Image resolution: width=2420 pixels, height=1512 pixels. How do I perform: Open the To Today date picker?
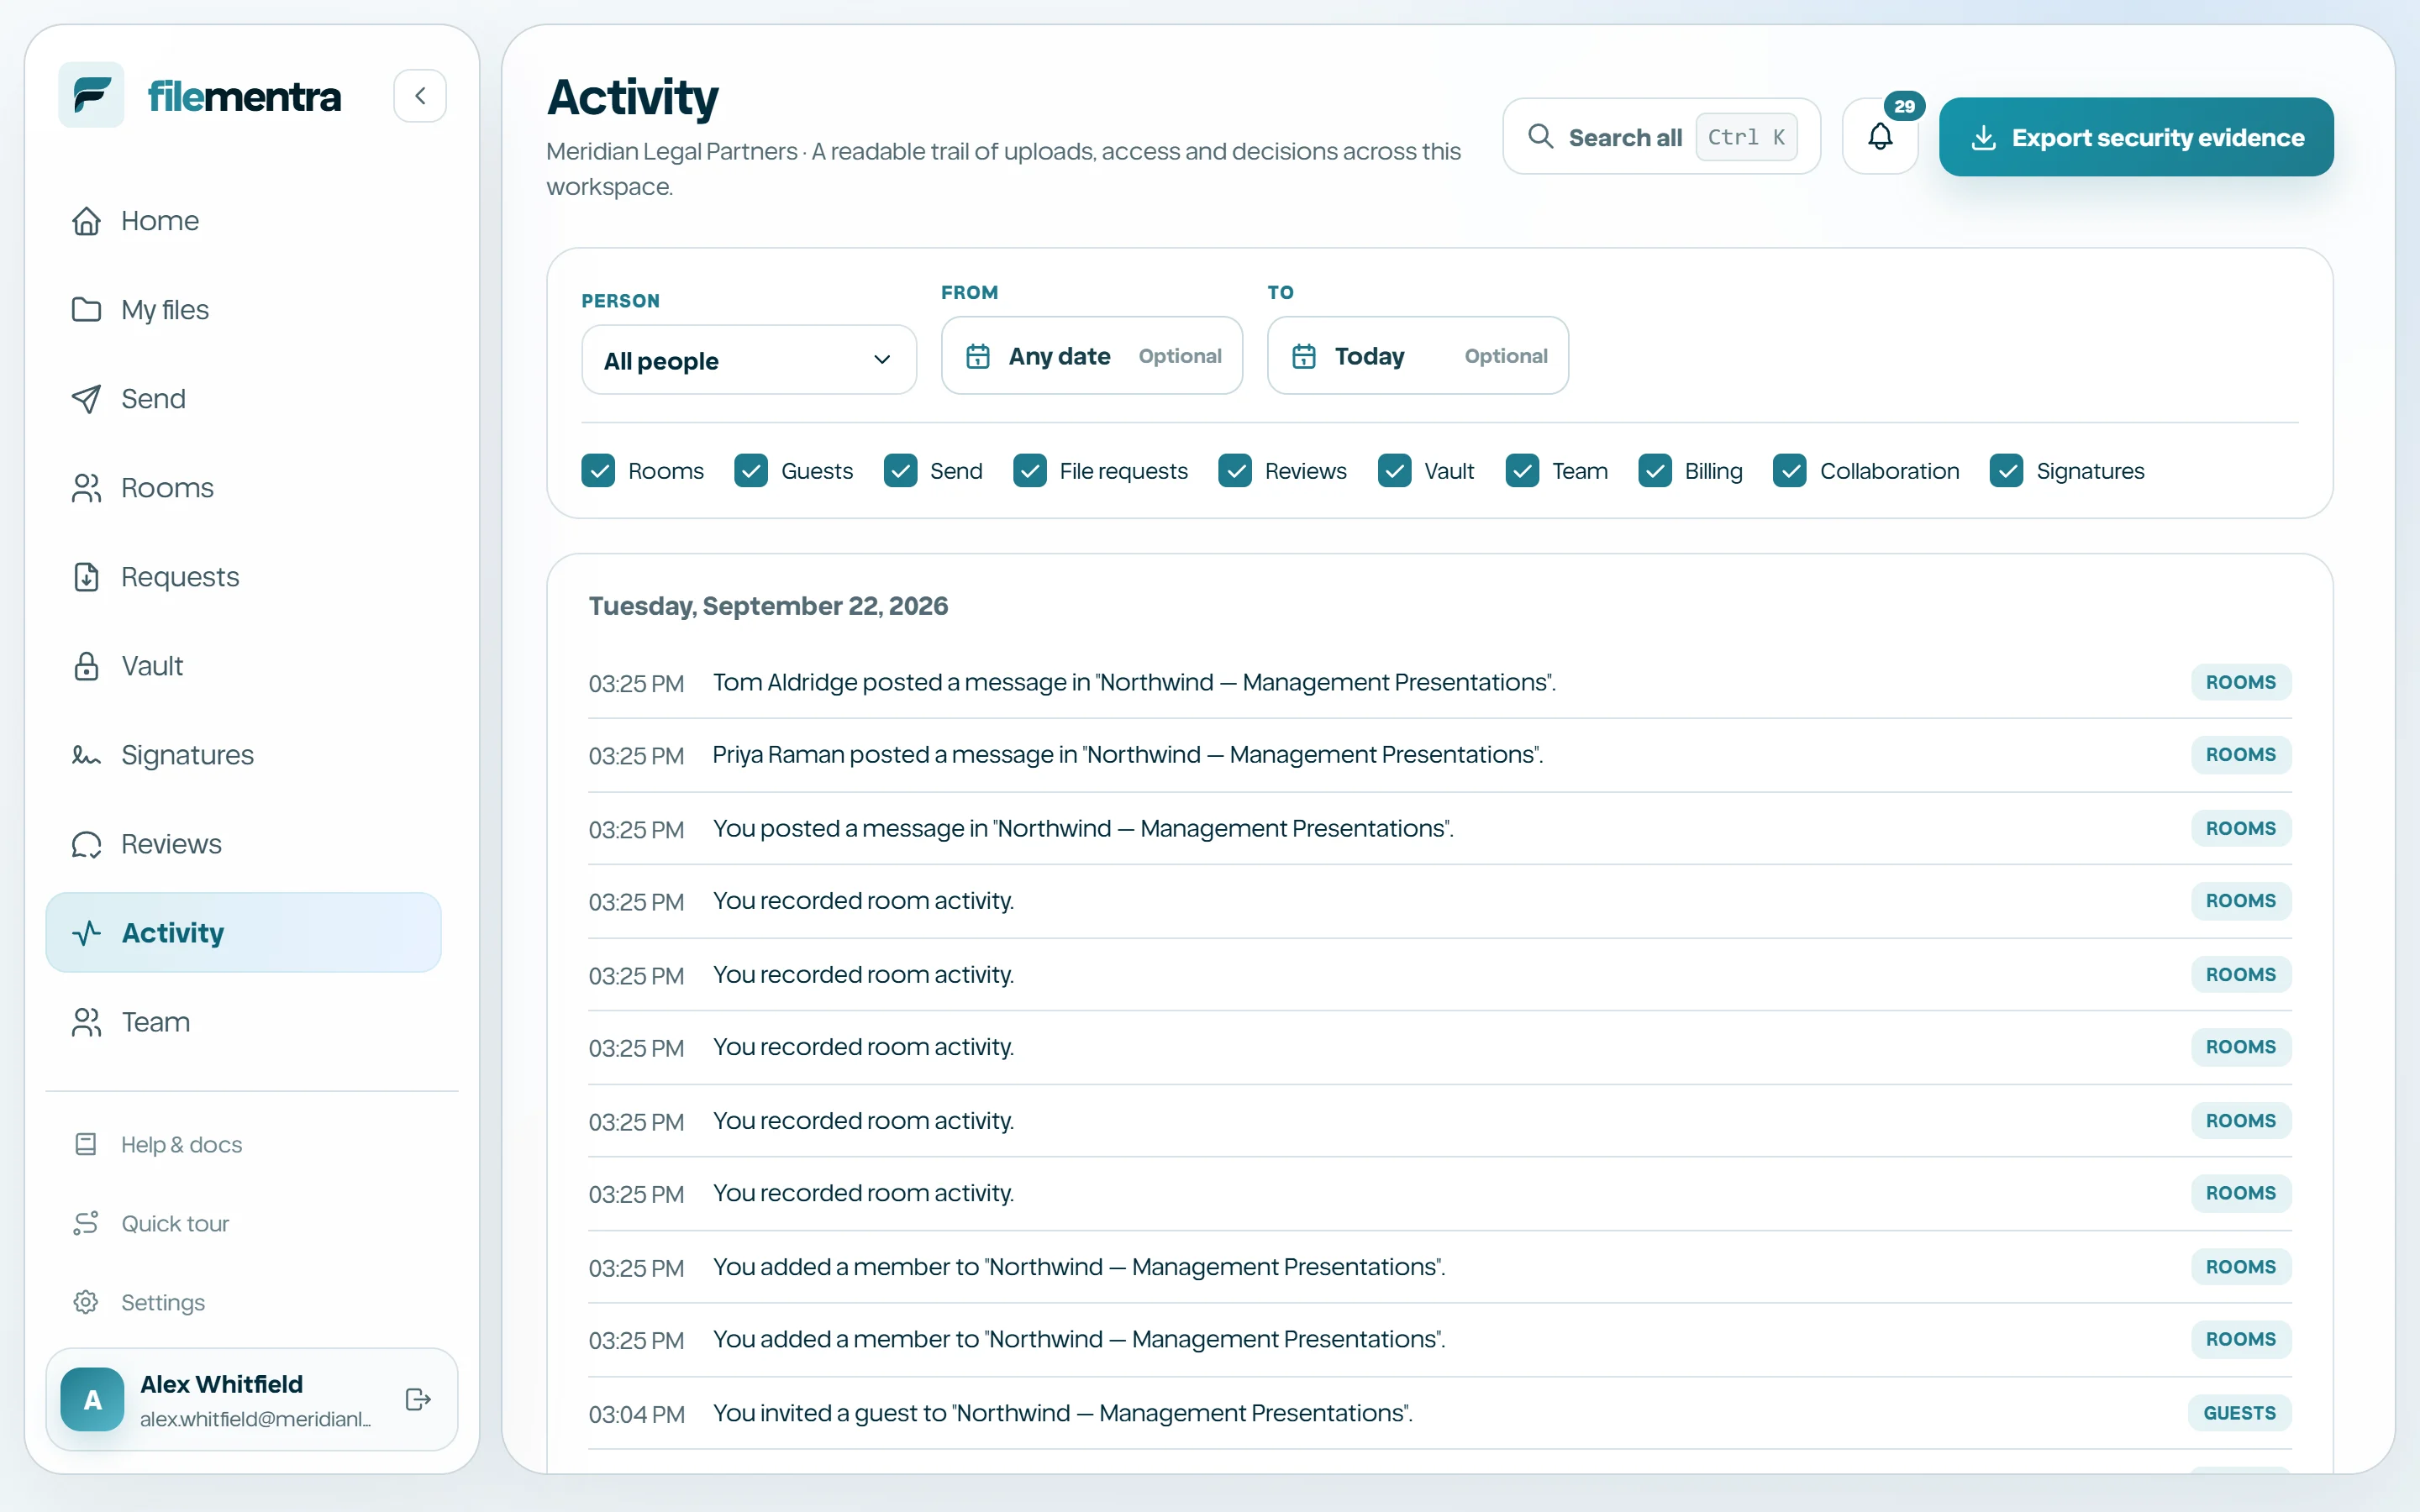pos(1418,356)
